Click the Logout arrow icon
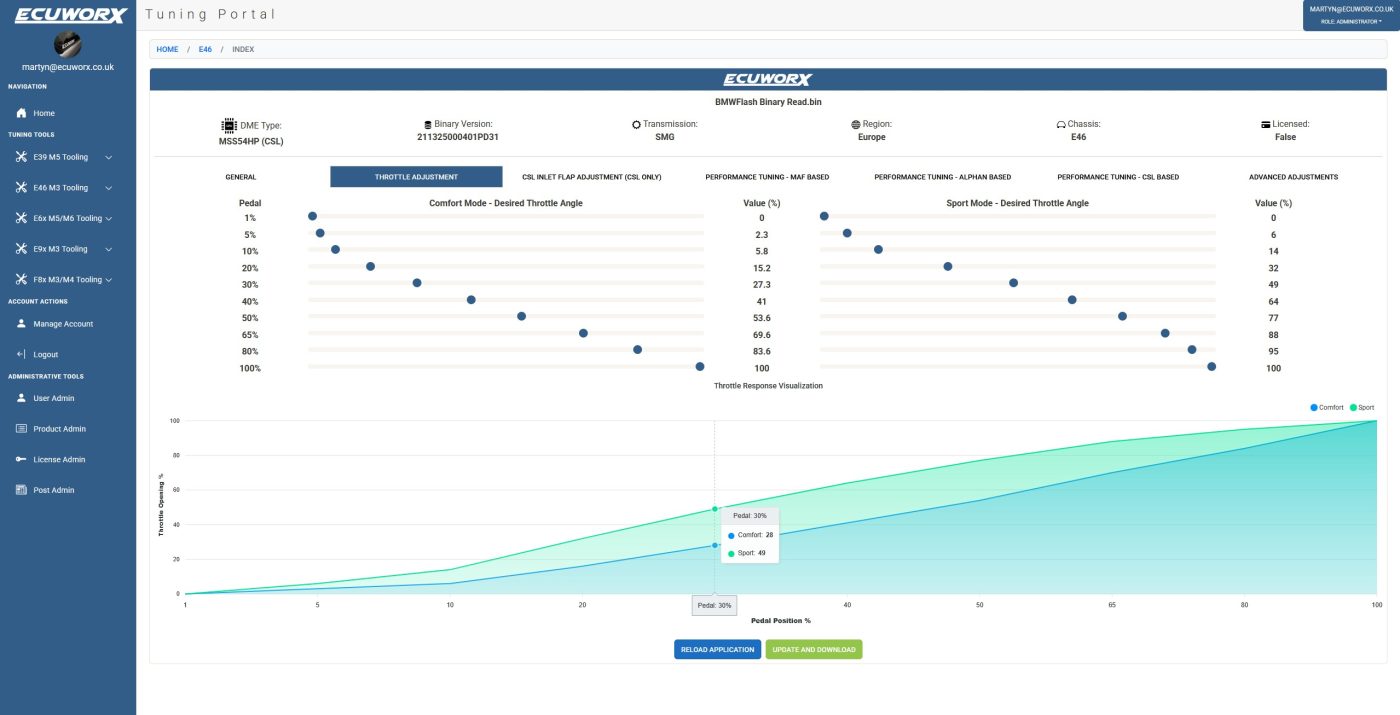The image size is (1400, 715). (22, 354)
